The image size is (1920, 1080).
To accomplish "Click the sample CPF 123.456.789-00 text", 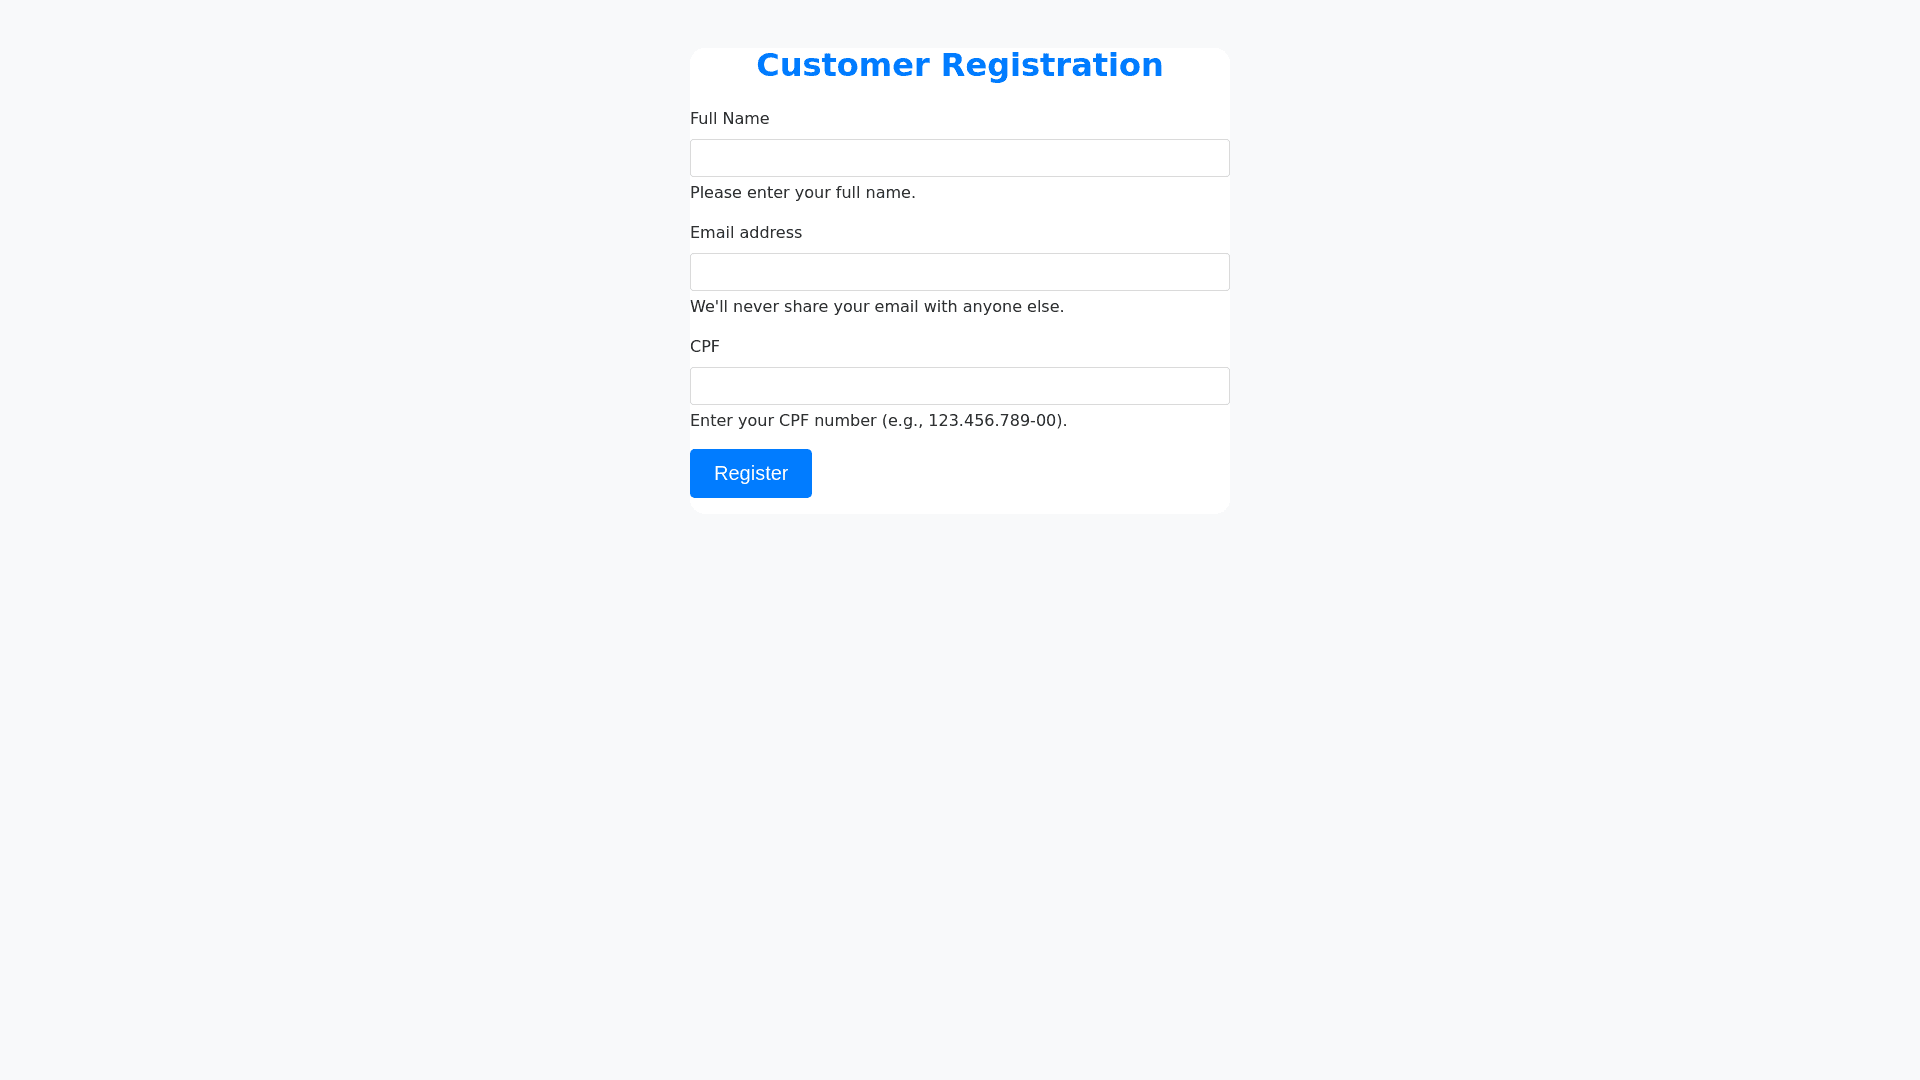I will [992, 421].
